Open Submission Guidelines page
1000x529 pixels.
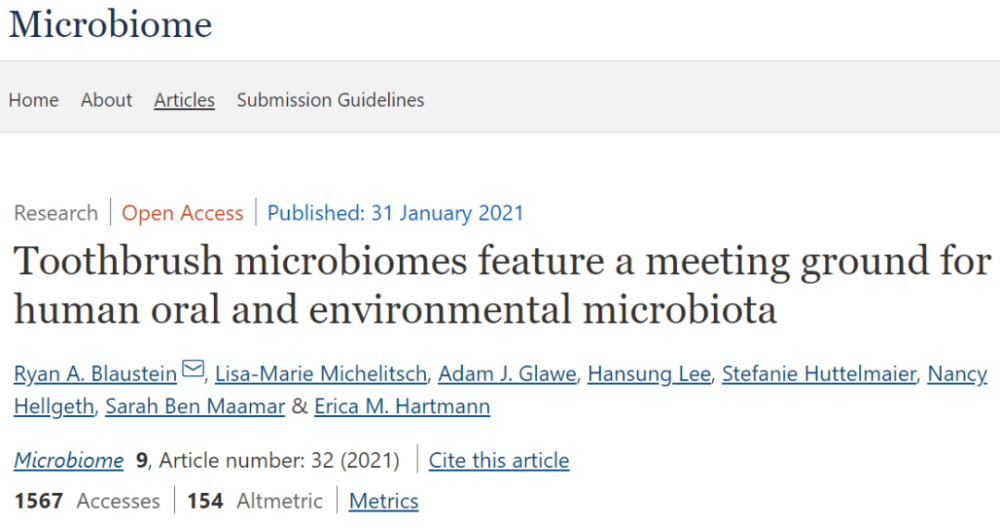pyautogui.click(x=330, y=100)
